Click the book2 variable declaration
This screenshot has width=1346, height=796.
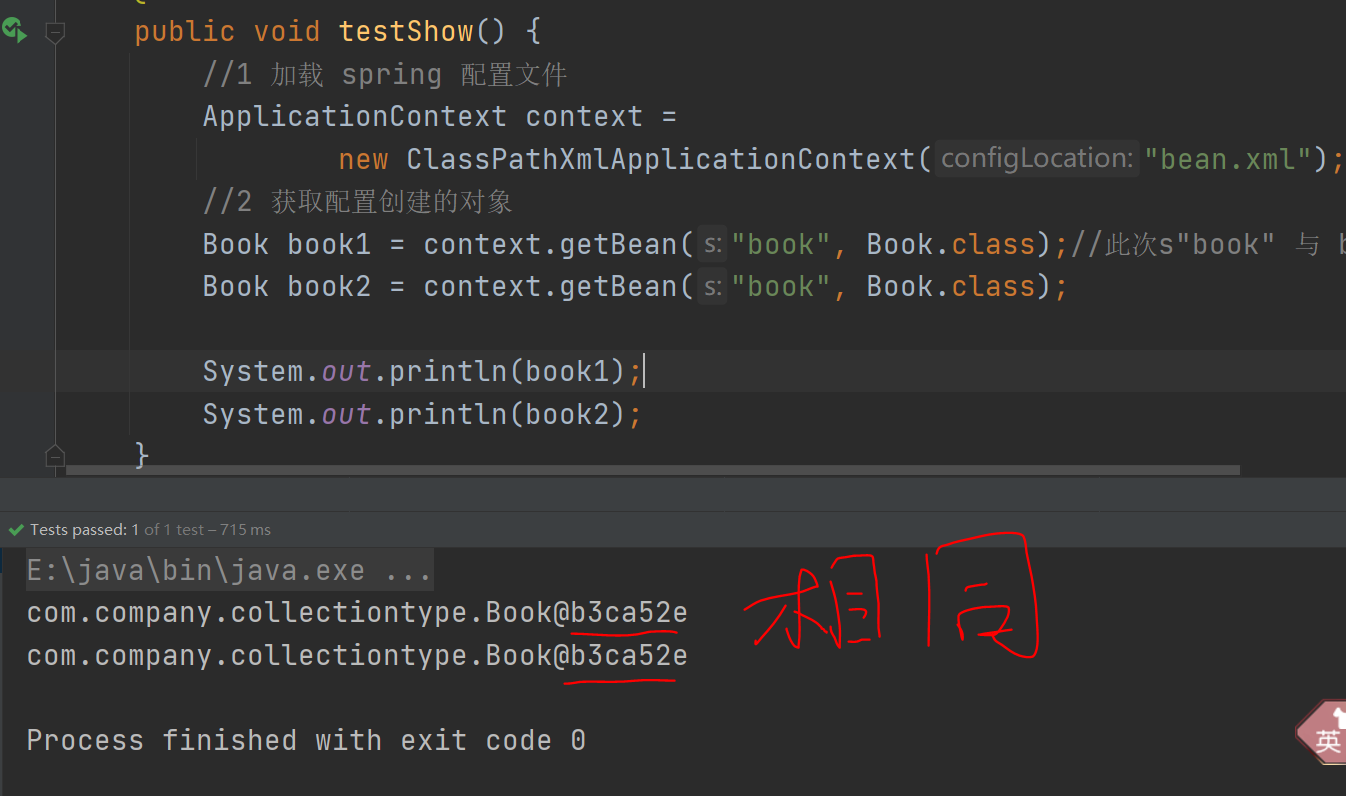pos(329,286)
